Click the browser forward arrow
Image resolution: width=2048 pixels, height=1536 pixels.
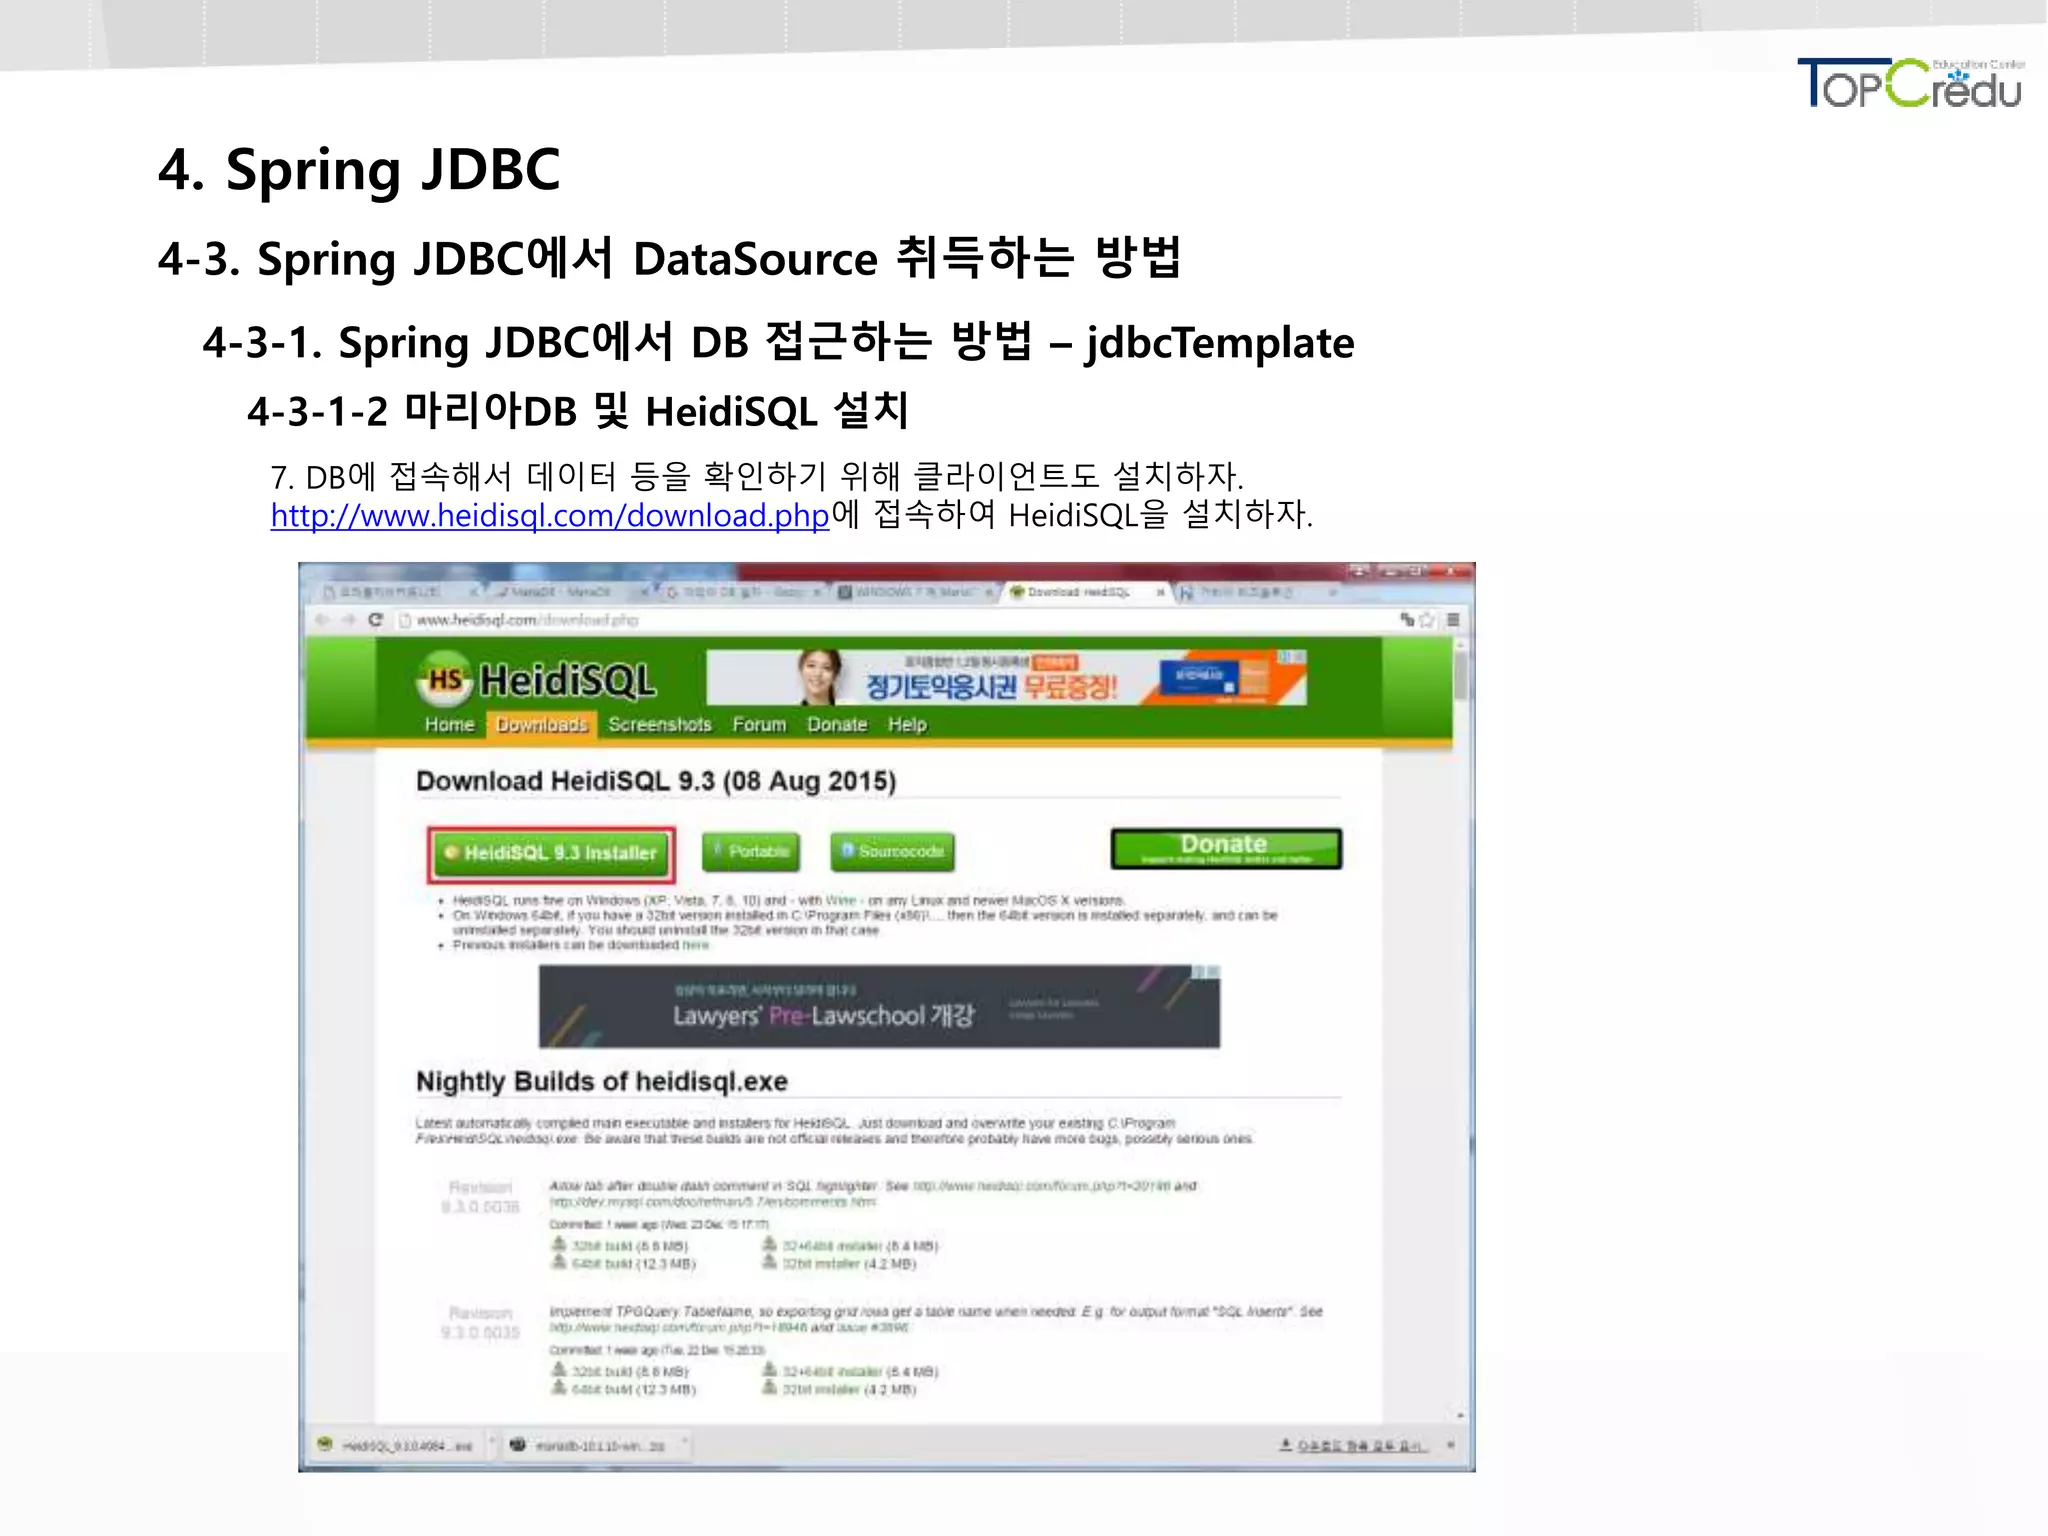348,619
